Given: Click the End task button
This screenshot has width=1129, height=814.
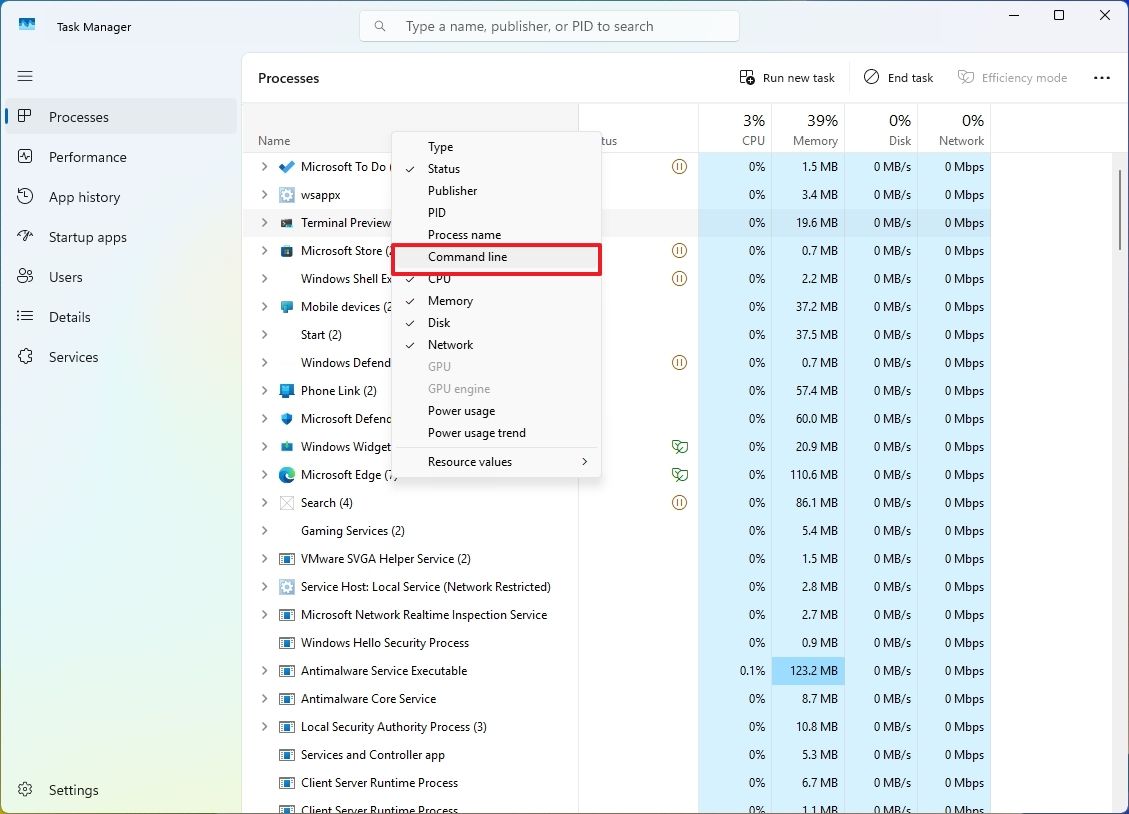Looking at the screenshot, I should [897, 77].
